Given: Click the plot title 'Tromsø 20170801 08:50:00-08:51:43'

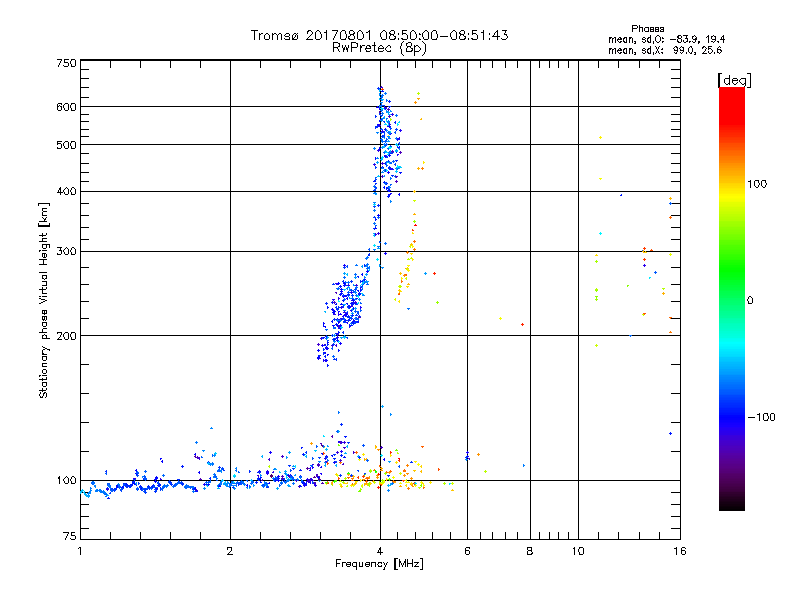Looking at the screenshot, I should pyautogui.click(x=379, y=35).
